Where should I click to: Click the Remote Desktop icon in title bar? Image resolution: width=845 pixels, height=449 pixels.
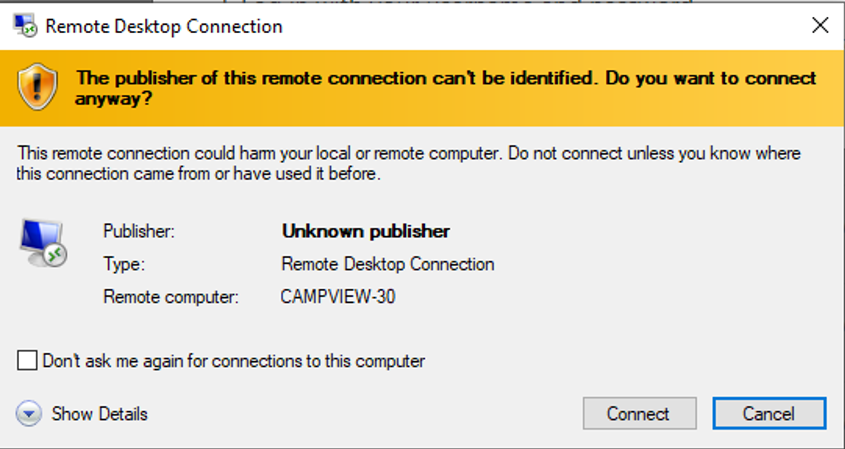25,26
